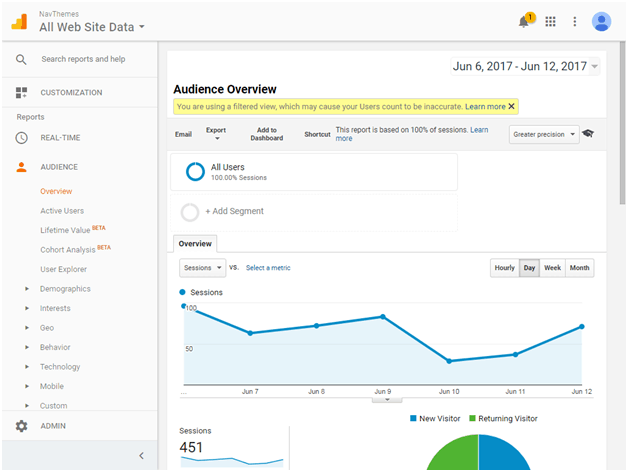
Task: Open the date range picker
Action: click(525, 66)
